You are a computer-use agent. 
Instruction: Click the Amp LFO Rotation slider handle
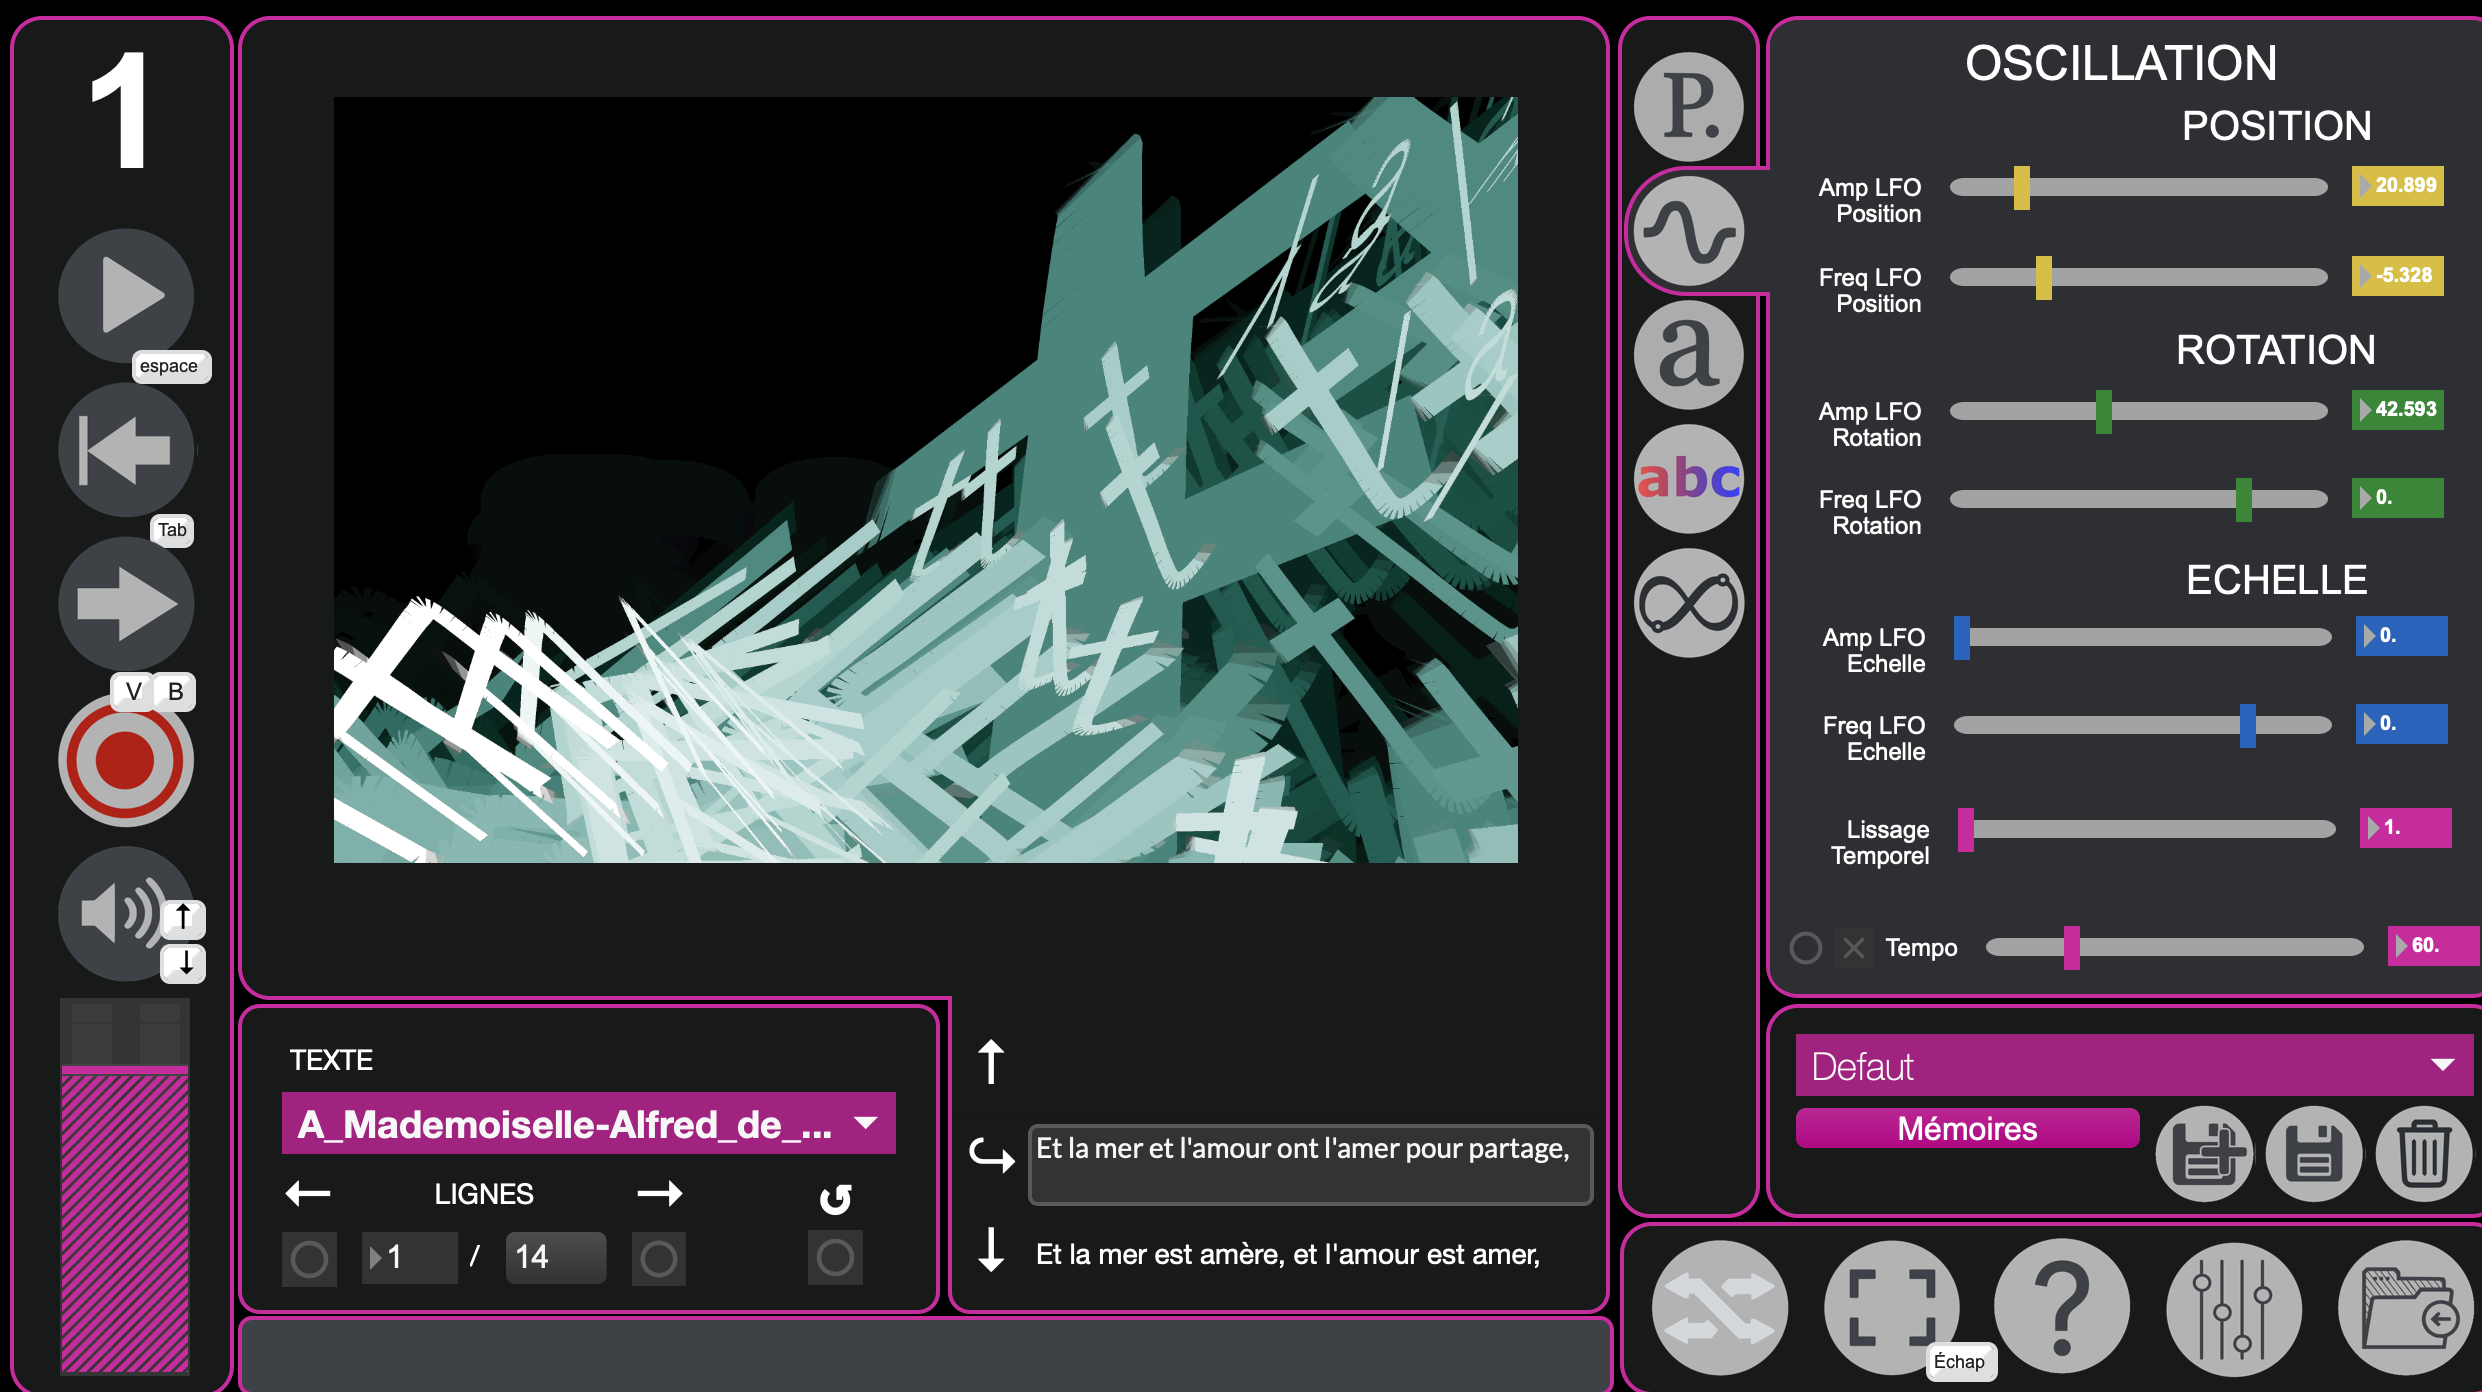coord(2103,411)
